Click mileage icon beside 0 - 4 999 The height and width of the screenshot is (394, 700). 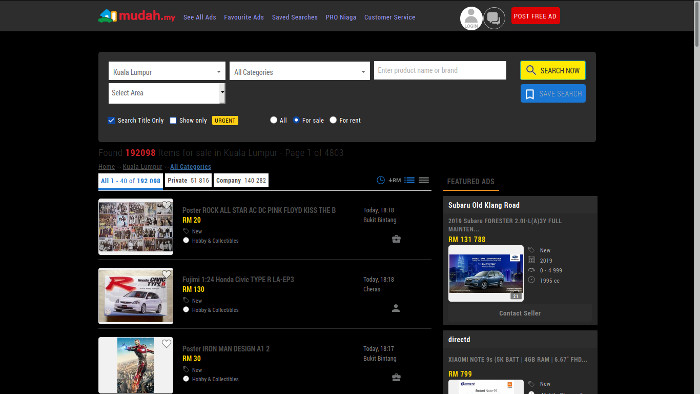coord(531,270)
